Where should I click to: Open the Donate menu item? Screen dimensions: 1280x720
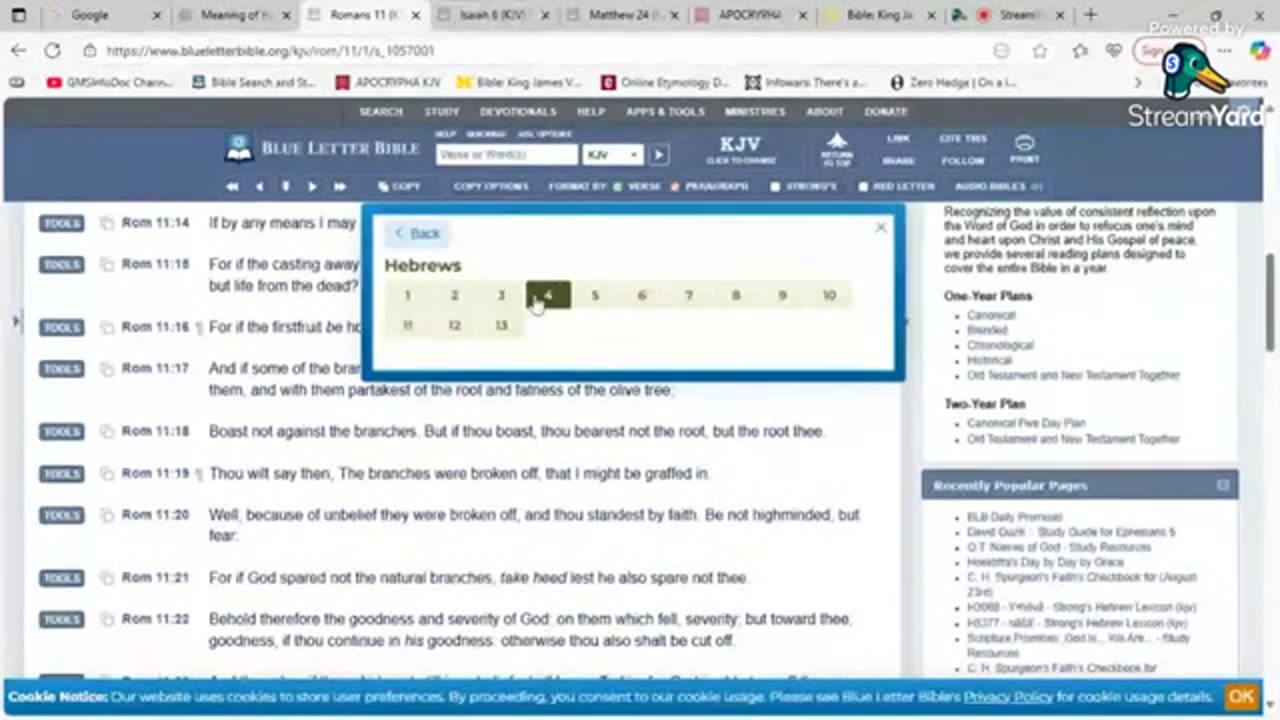(886, 112)
